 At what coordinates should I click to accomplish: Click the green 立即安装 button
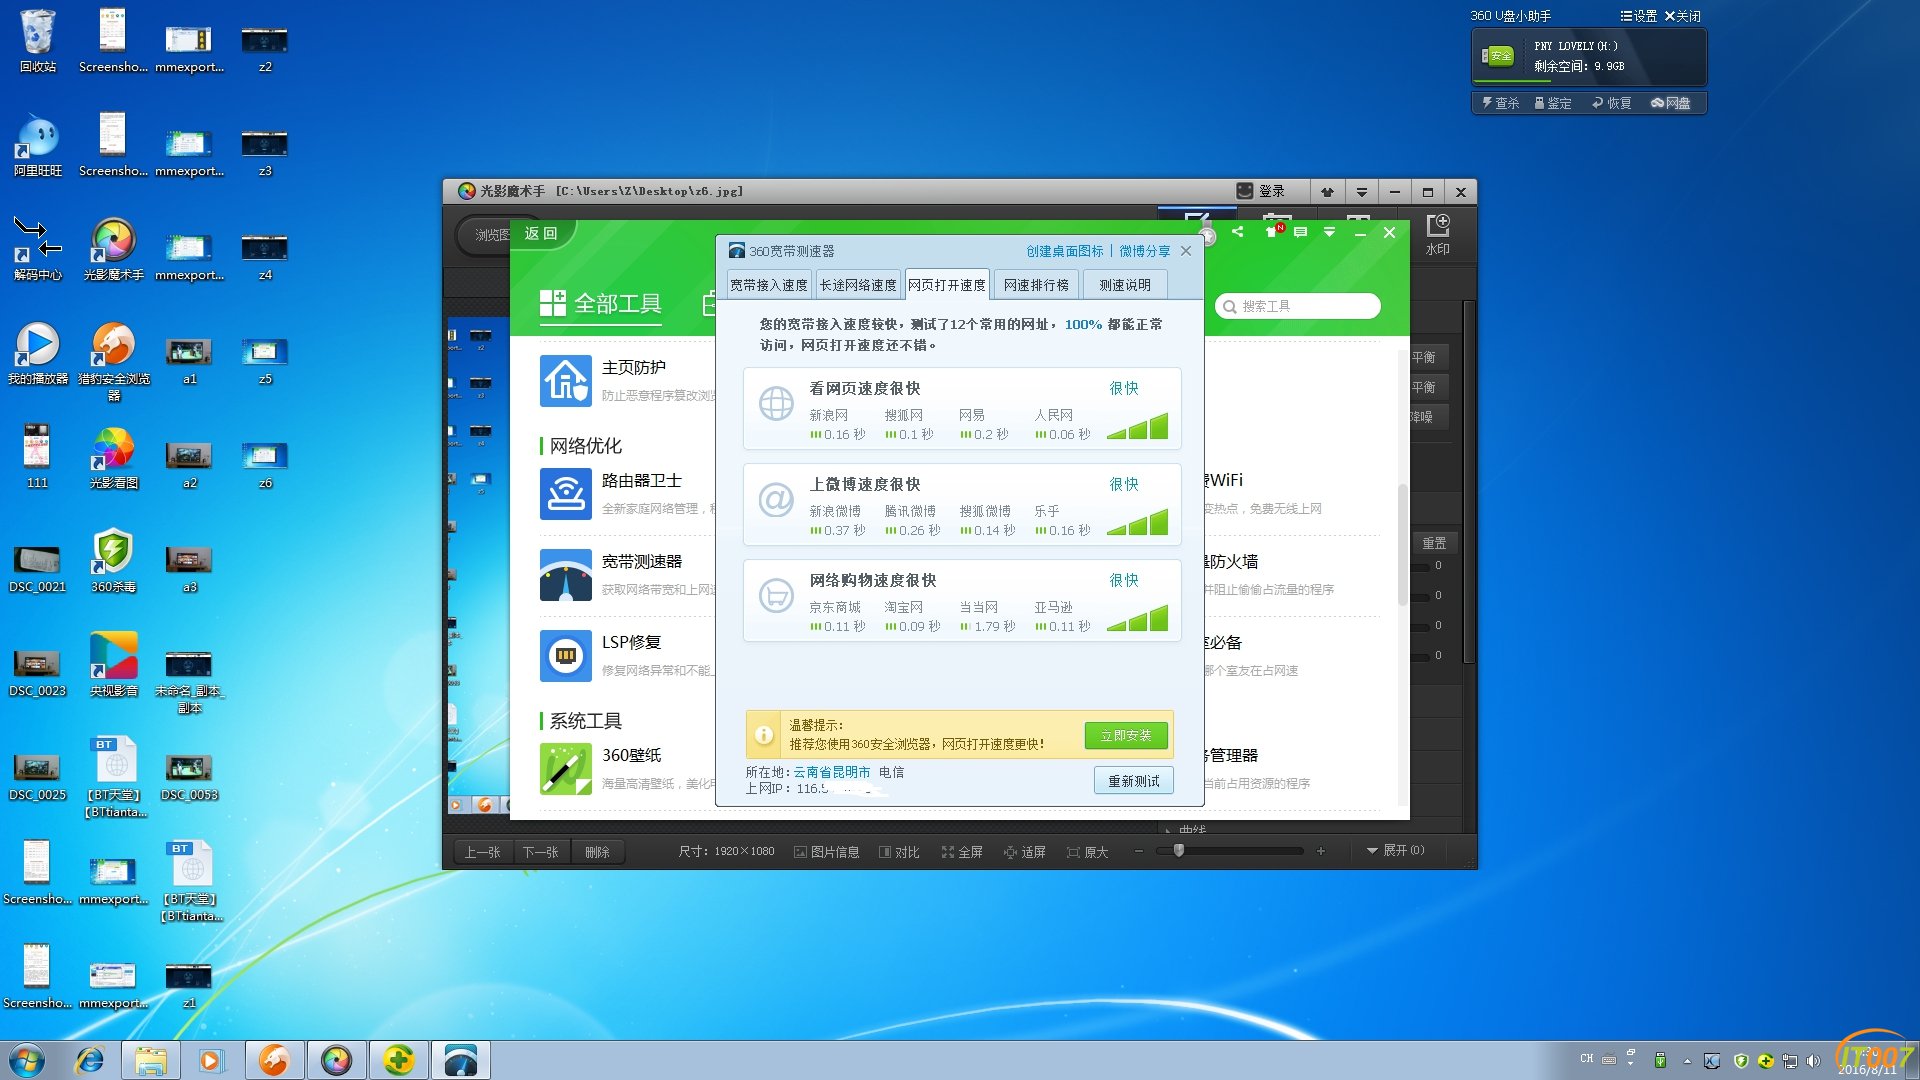click(x=1126, y=735)
